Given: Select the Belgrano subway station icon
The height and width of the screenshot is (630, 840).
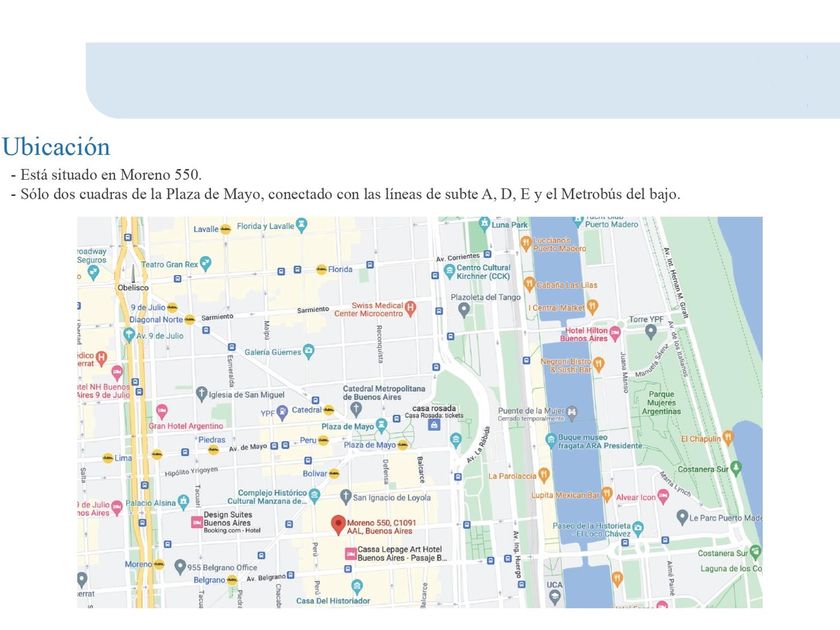Looking at the screenshot, I should [232, 580].
